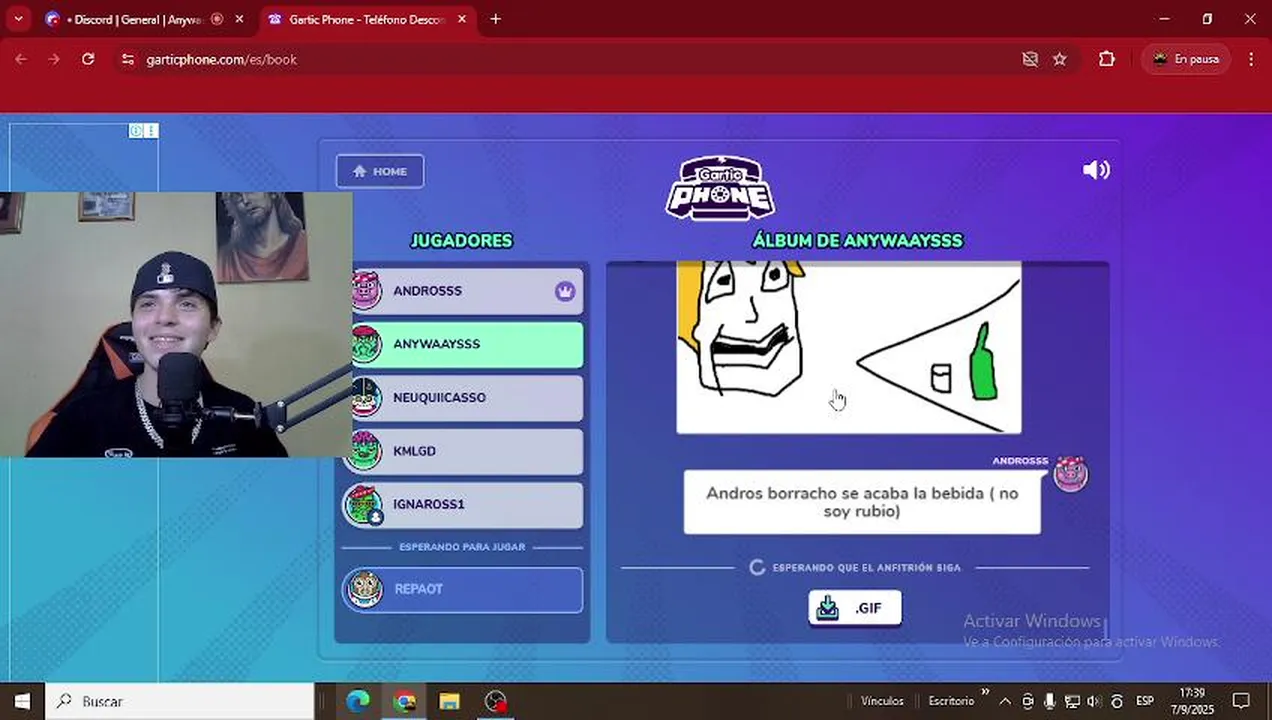Reload the Gartic Phone page

coord(88,59)
